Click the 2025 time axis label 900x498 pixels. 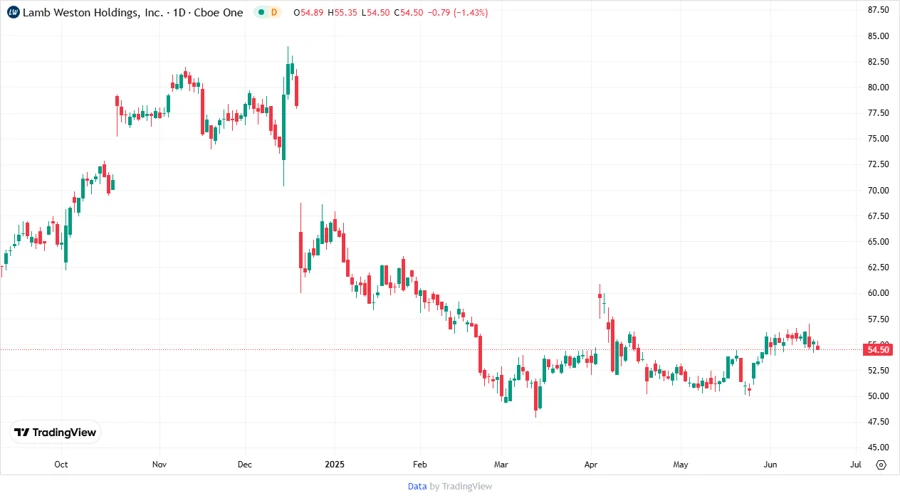[x=335, y=464]
